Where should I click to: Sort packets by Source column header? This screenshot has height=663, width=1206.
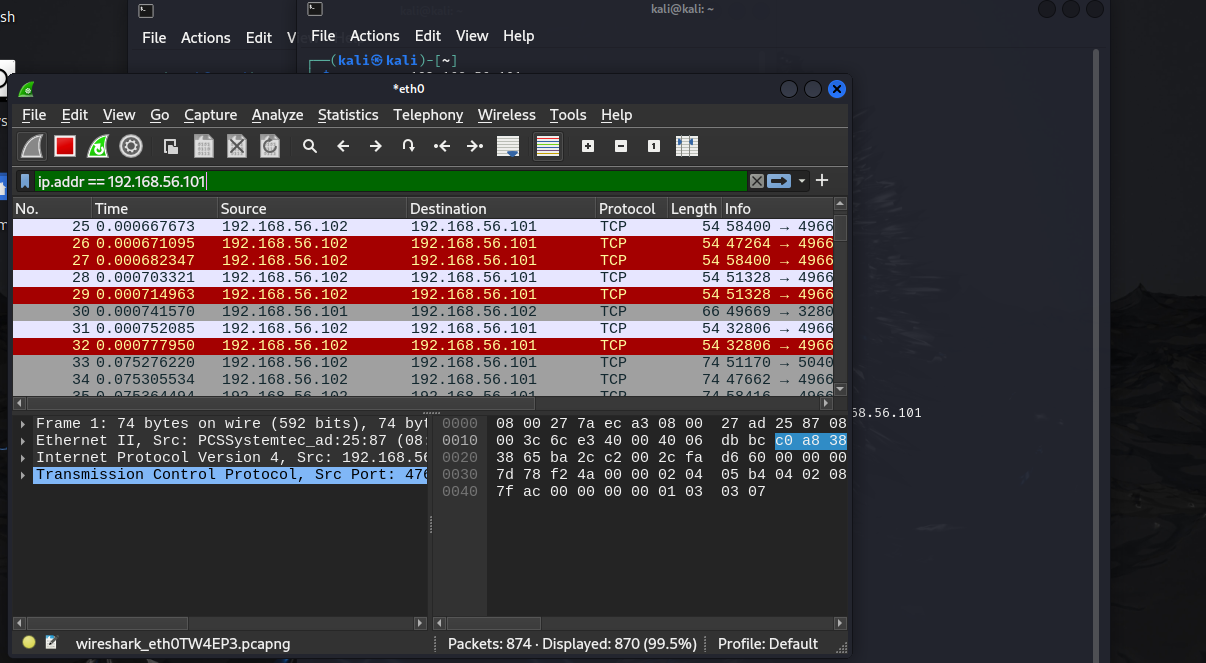click(312, 209)
